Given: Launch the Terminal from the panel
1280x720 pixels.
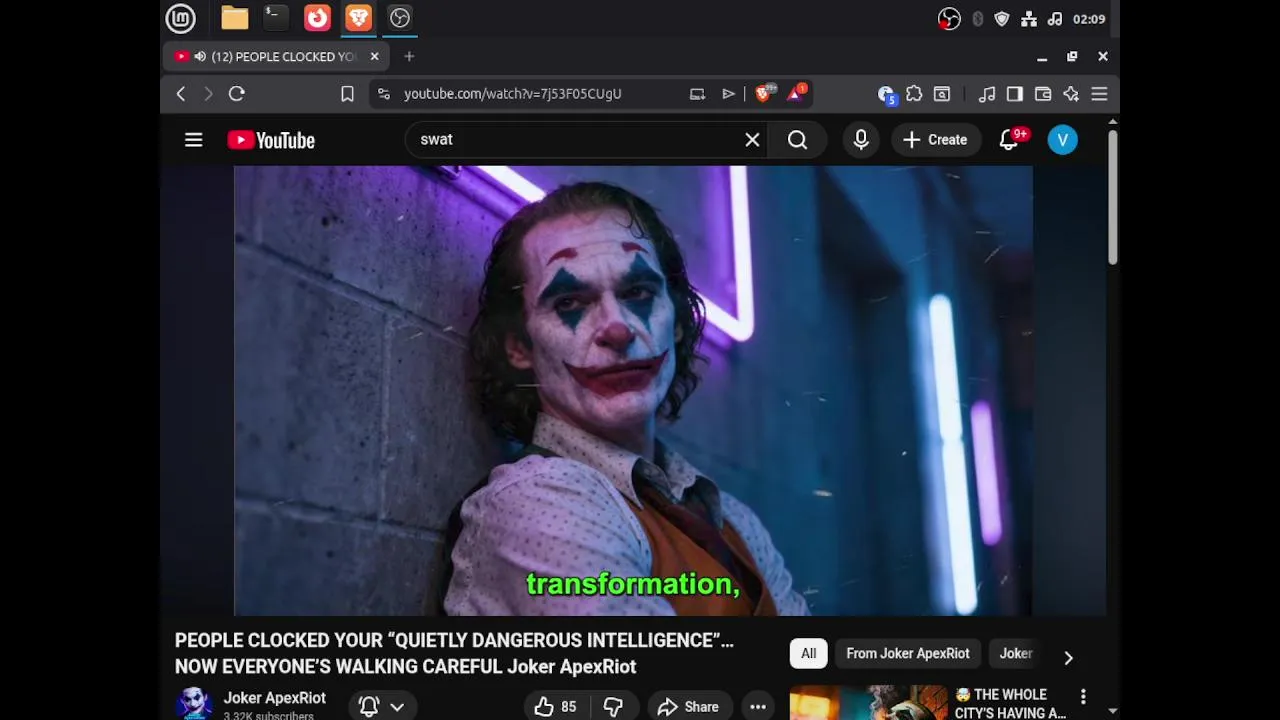Looking at the screenshot, I should tap(275, 18).
